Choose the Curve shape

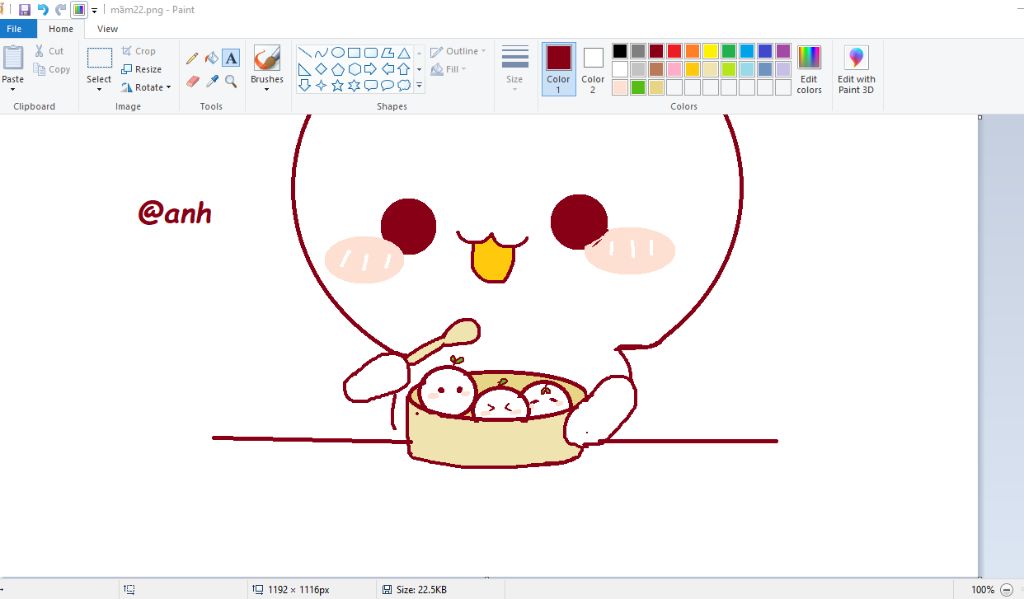(x=321, y=53)
